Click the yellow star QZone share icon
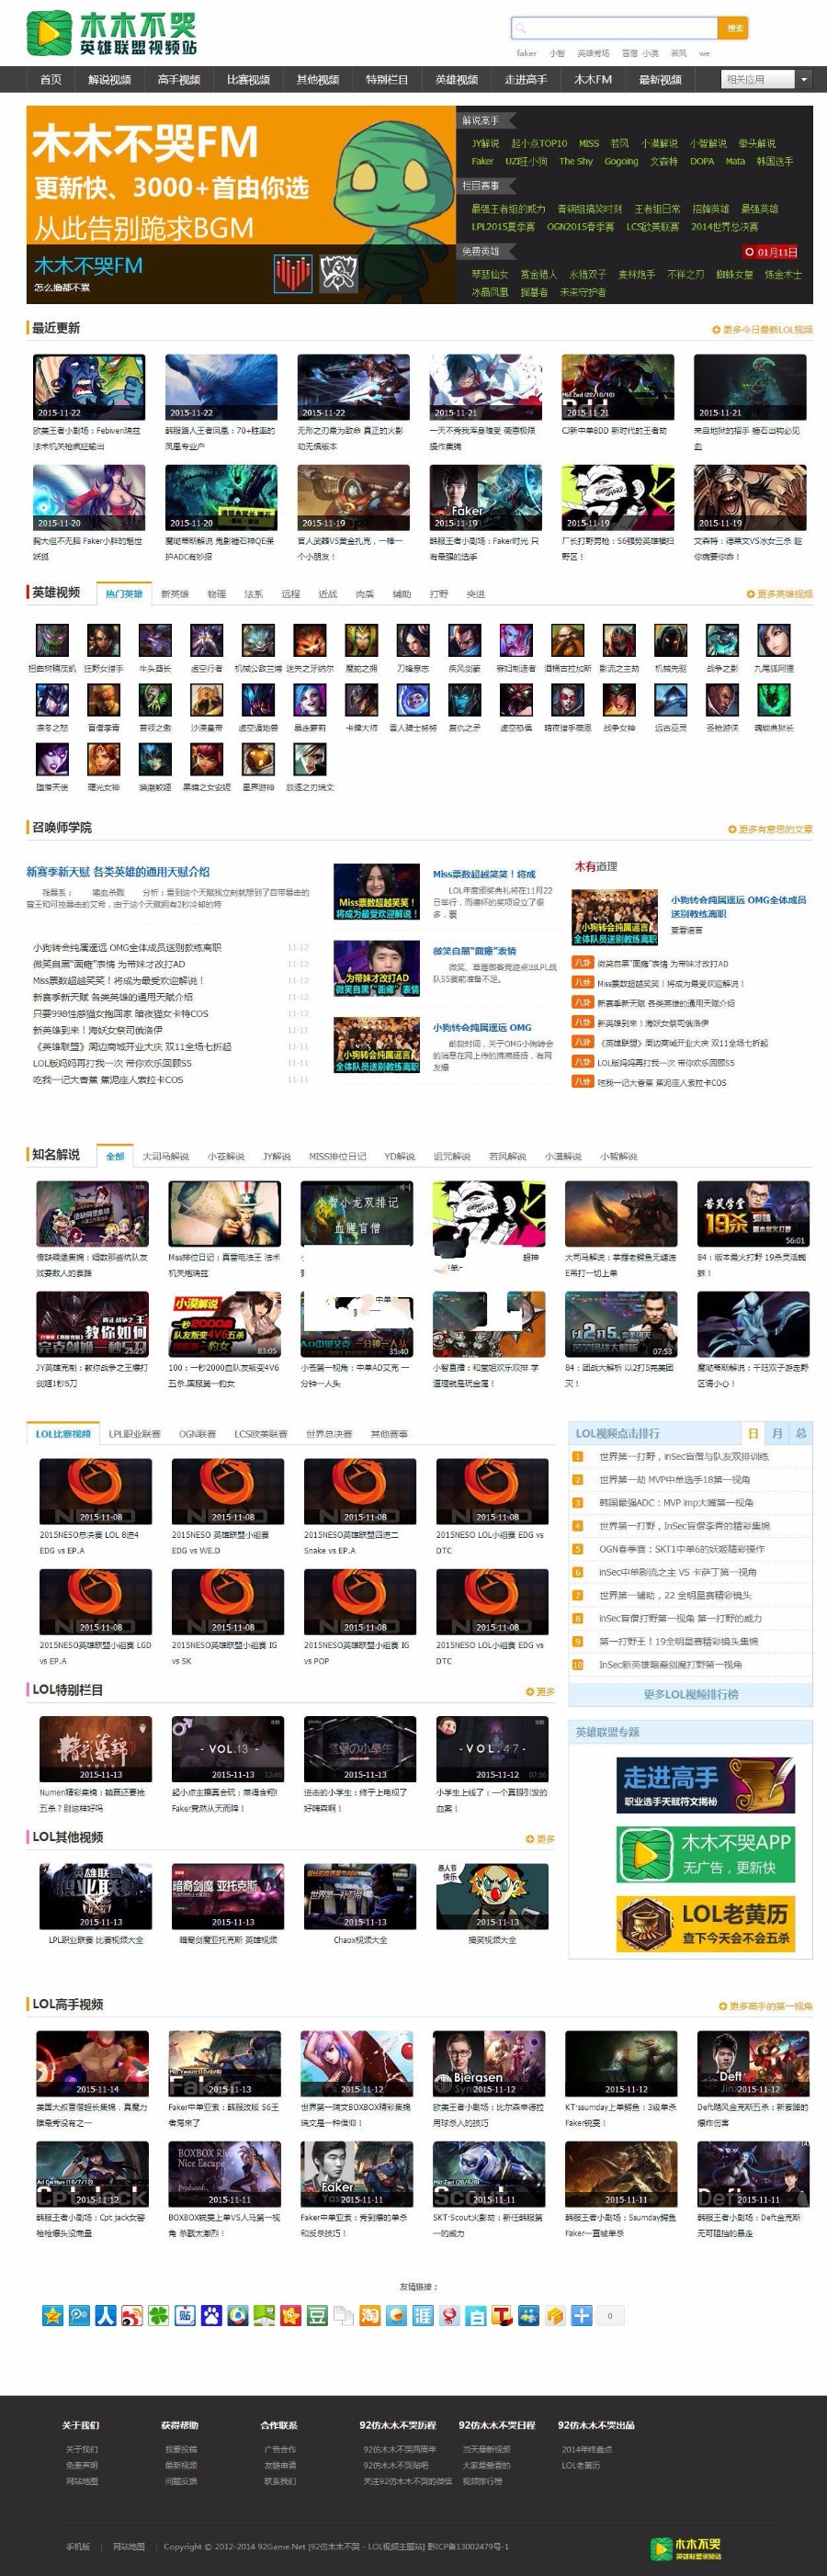Image resolution: width=827 pixels, height=2576 pixels. (52, 2315)
